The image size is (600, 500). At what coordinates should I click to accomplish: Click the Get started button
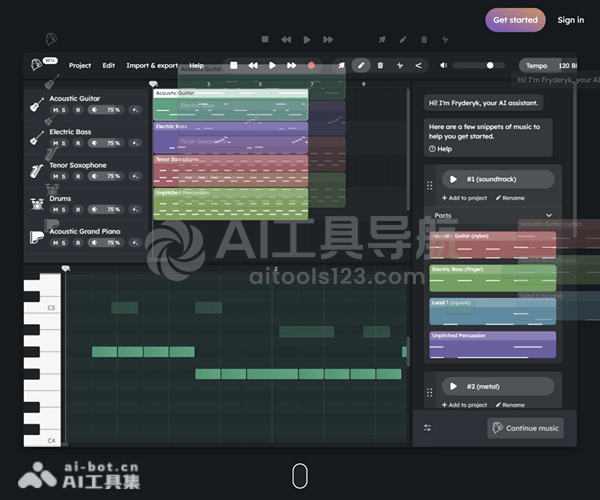[x=515, y=20]
